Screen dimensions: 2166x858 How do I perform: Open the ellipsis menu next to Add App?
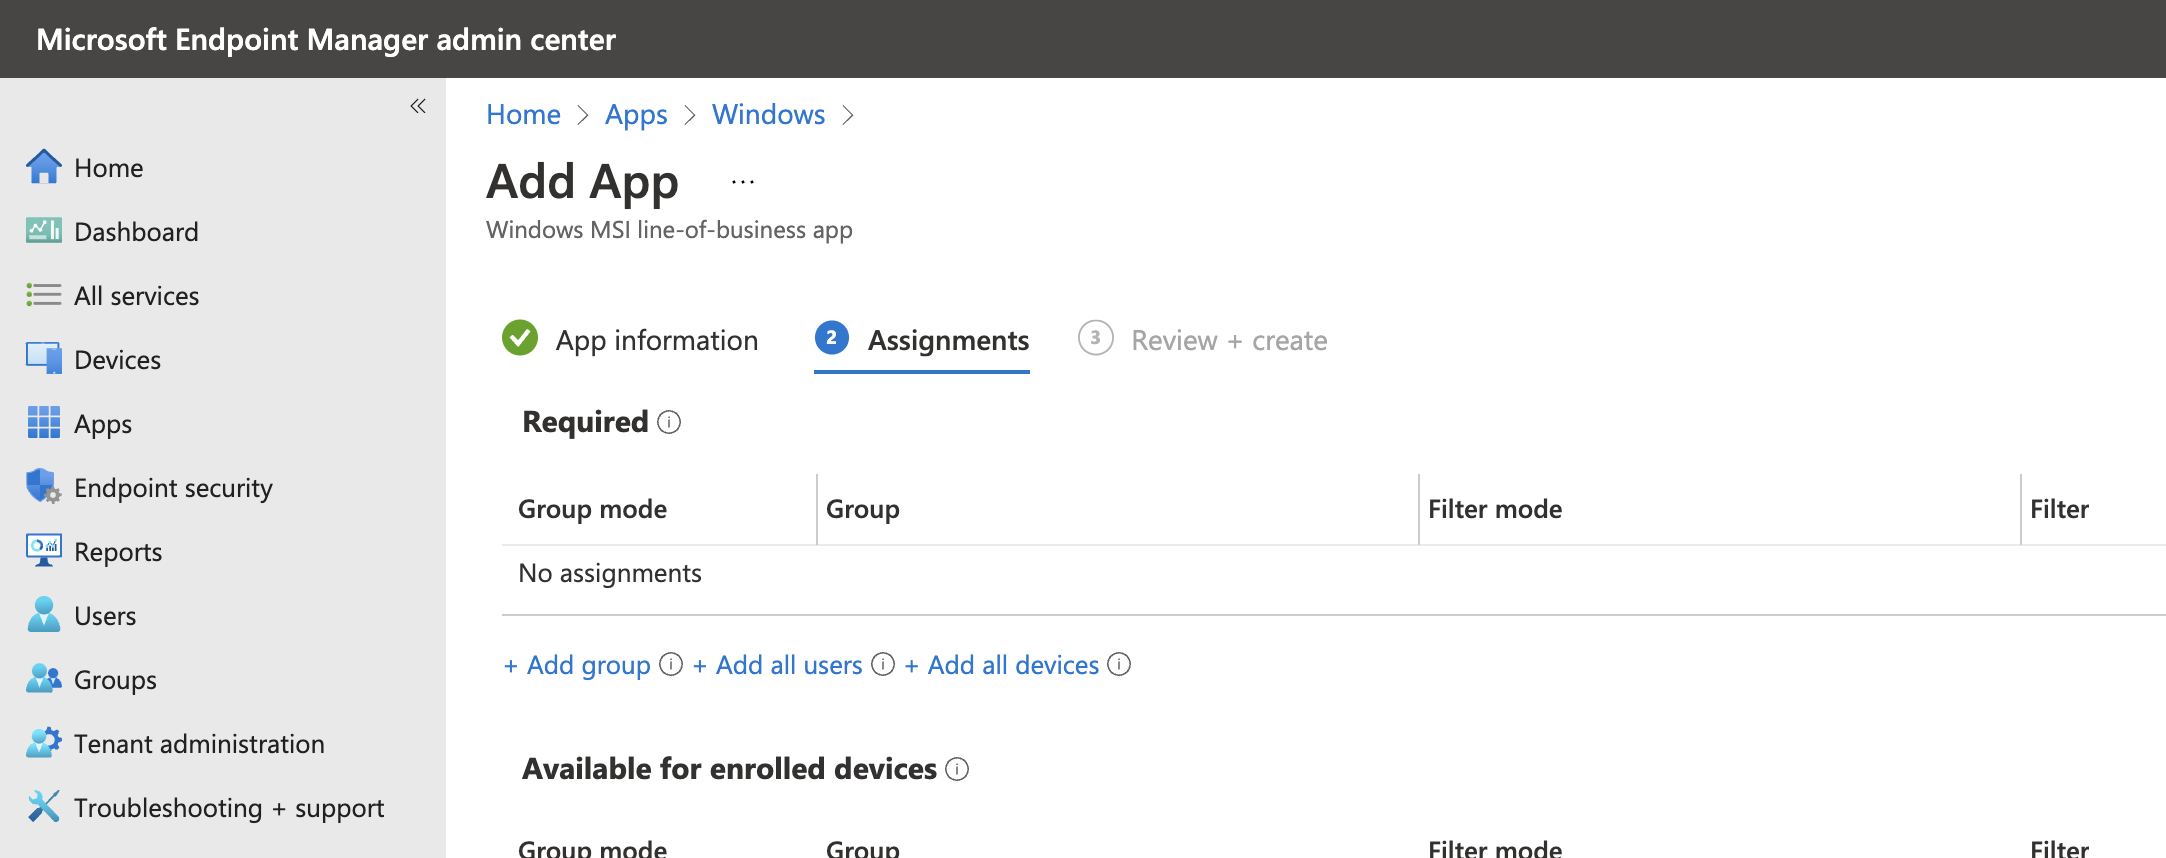(x=743, y=182)
